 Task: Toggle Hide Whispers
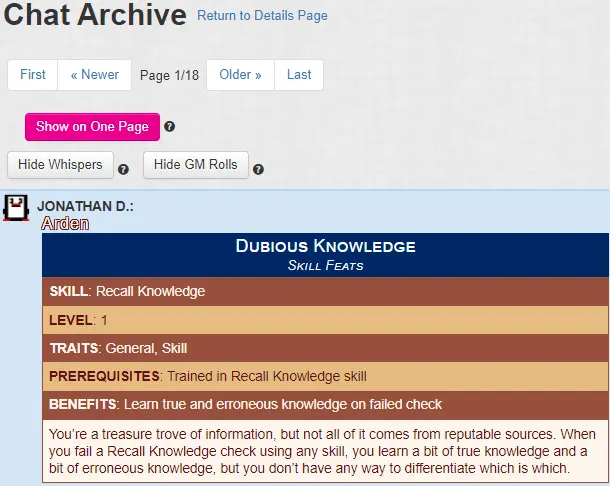click(60, 165)
